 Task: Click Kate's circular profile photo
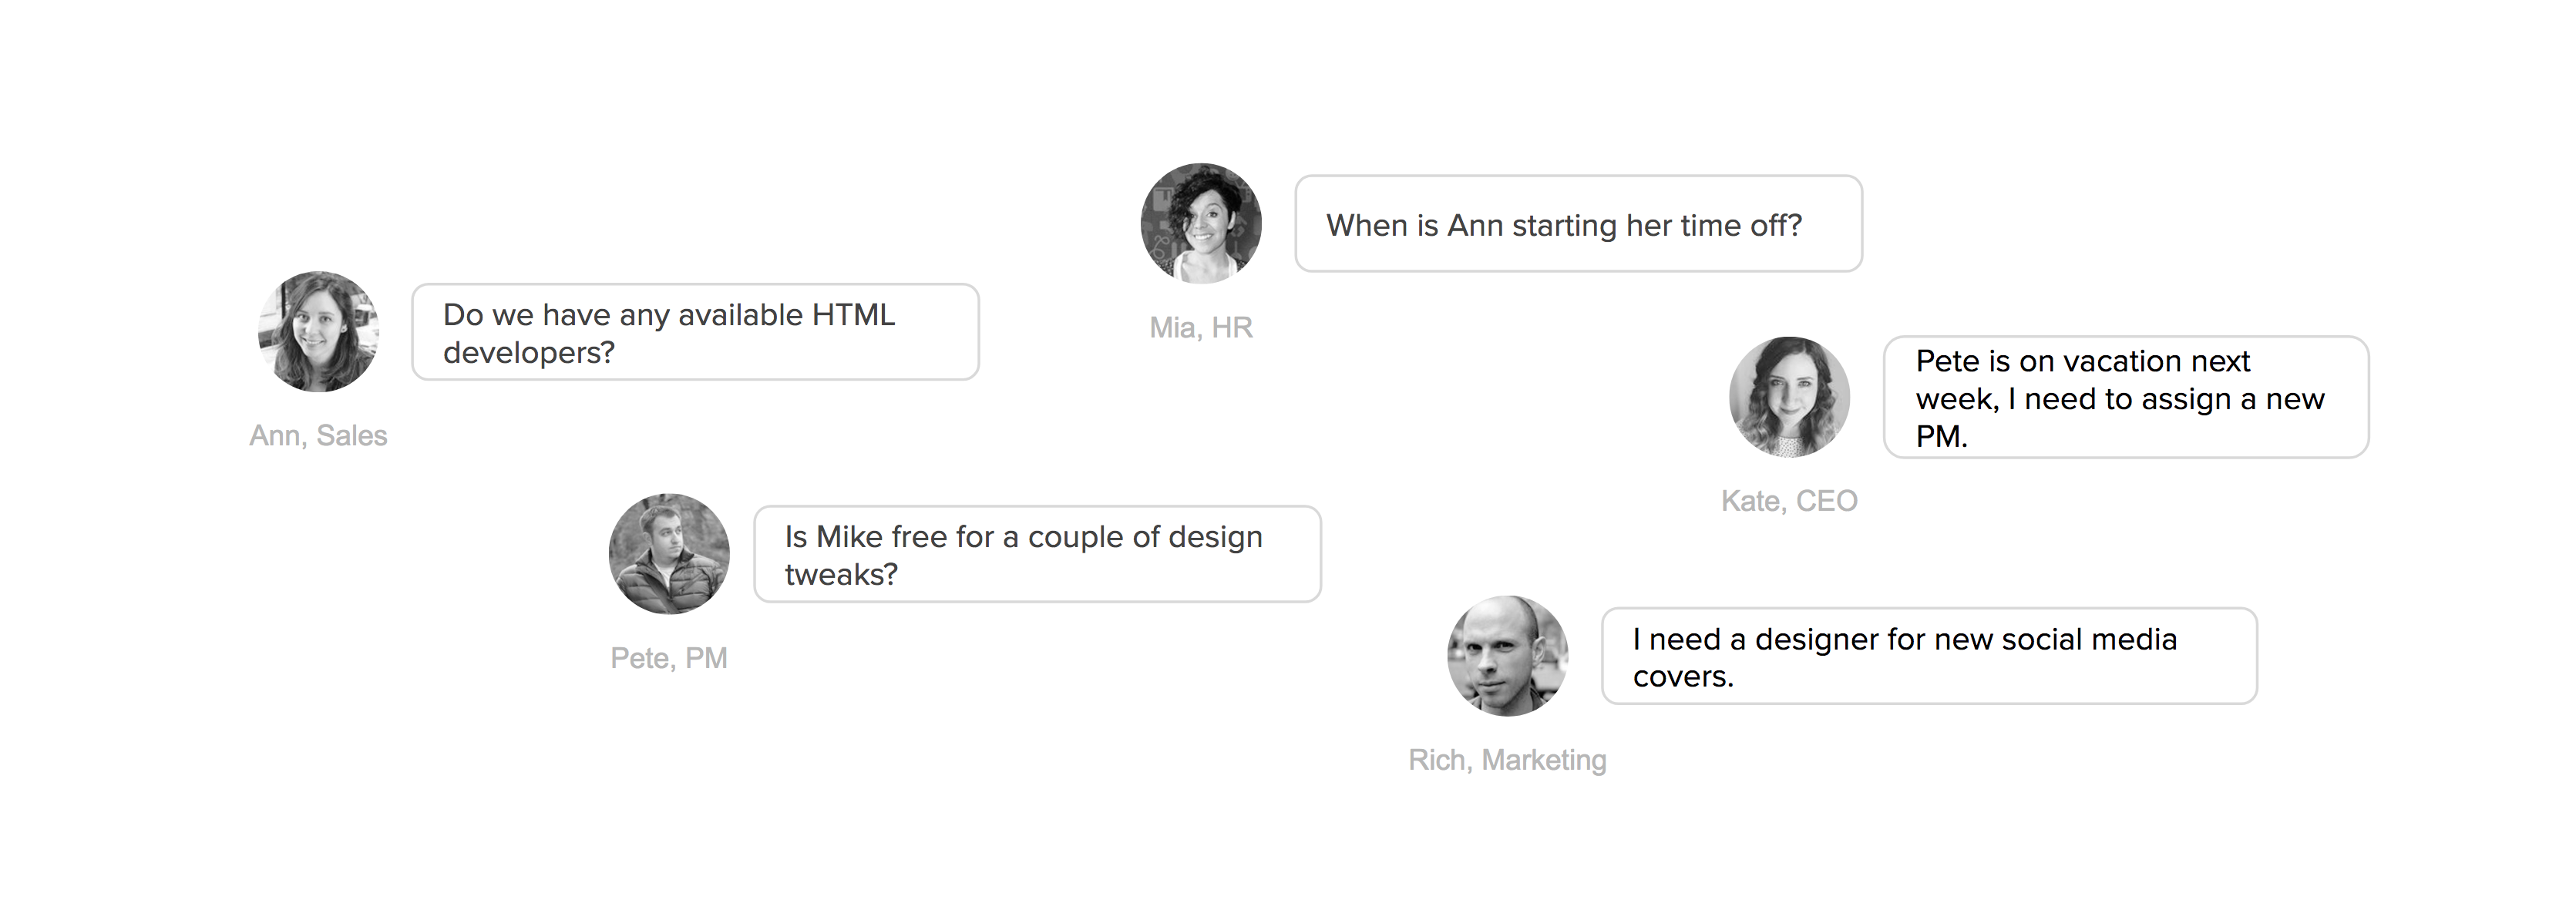point(1789,397)
